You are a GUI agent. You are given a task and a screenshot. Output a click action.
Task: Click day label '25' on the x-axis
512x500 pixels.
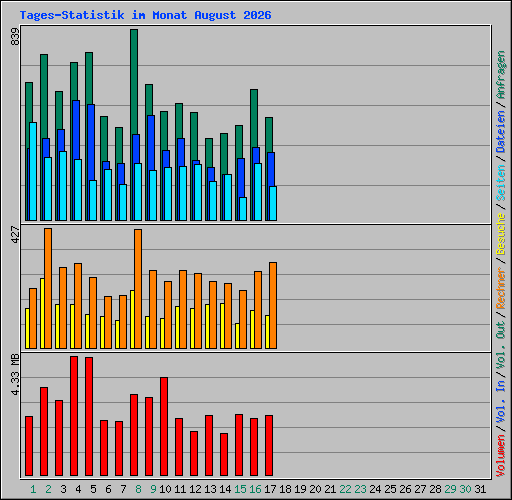tap(390, 489)
